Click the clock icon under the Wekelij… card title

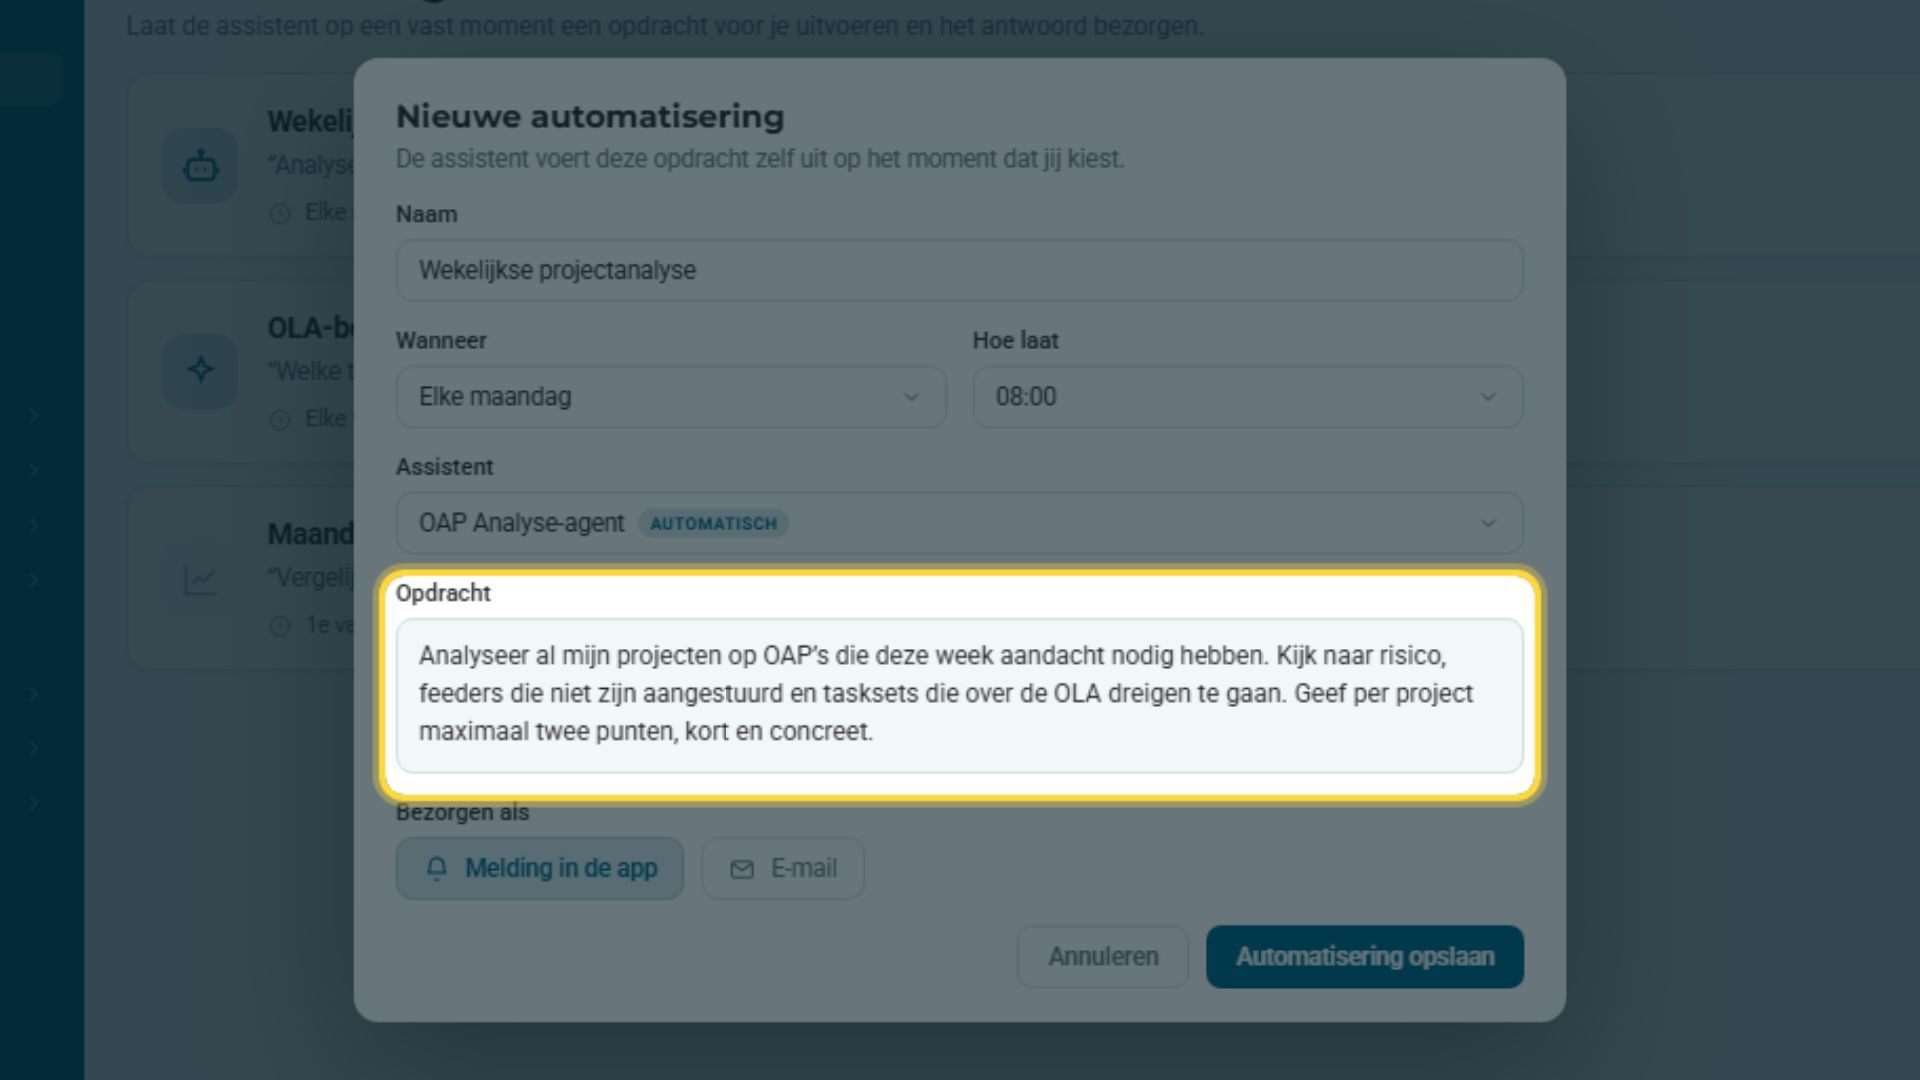(x=280, y=213)
